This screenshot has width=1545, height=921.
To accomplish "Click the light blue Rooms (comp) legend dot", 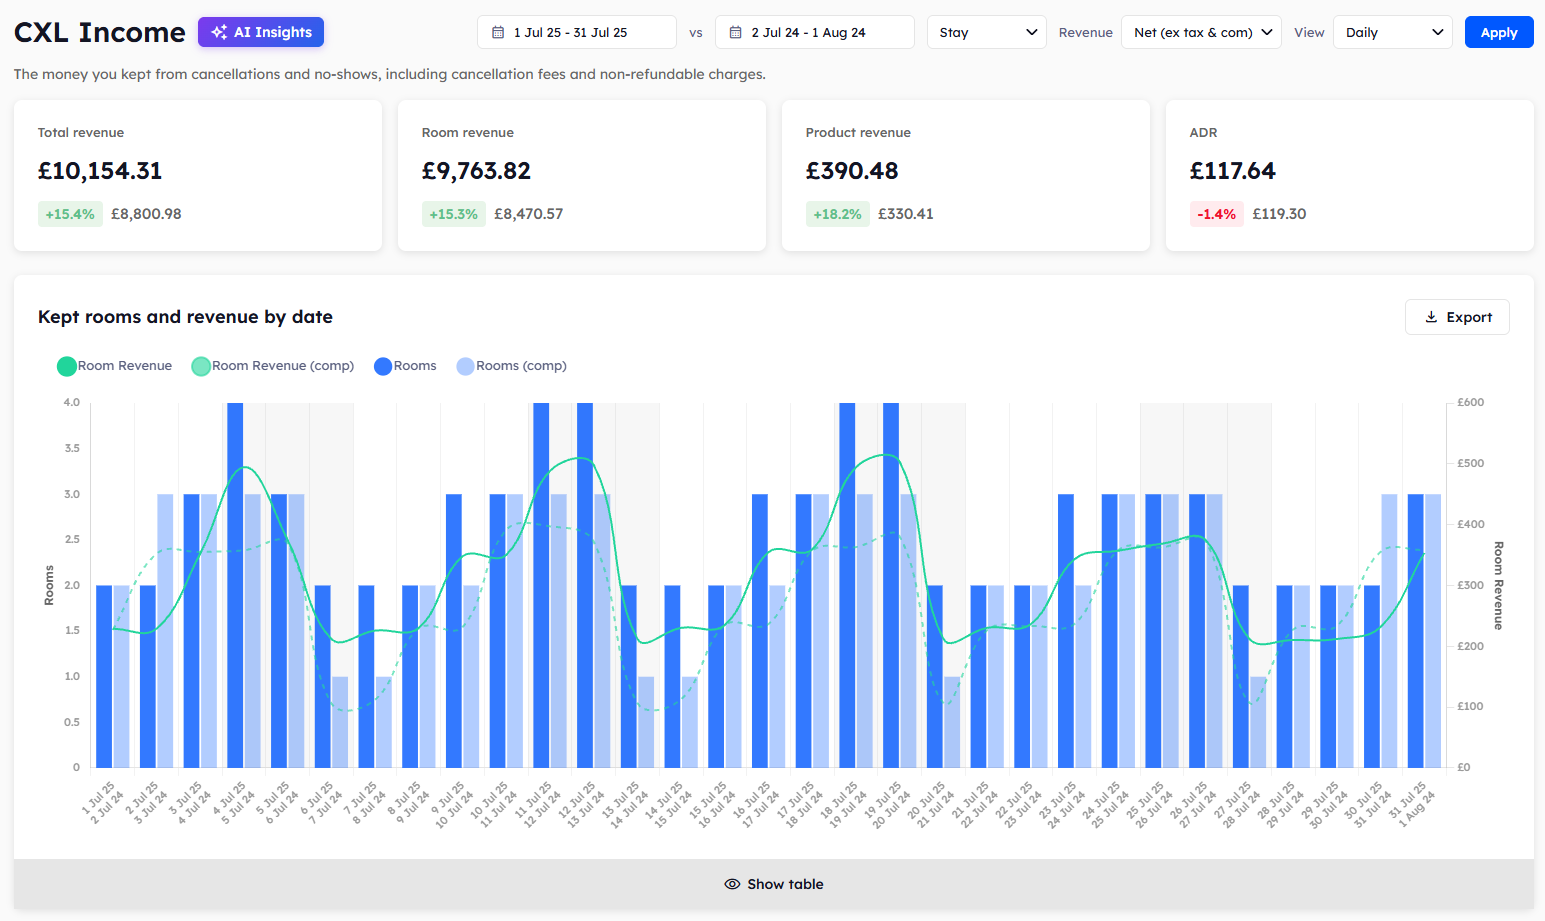I will click(466, 366).
